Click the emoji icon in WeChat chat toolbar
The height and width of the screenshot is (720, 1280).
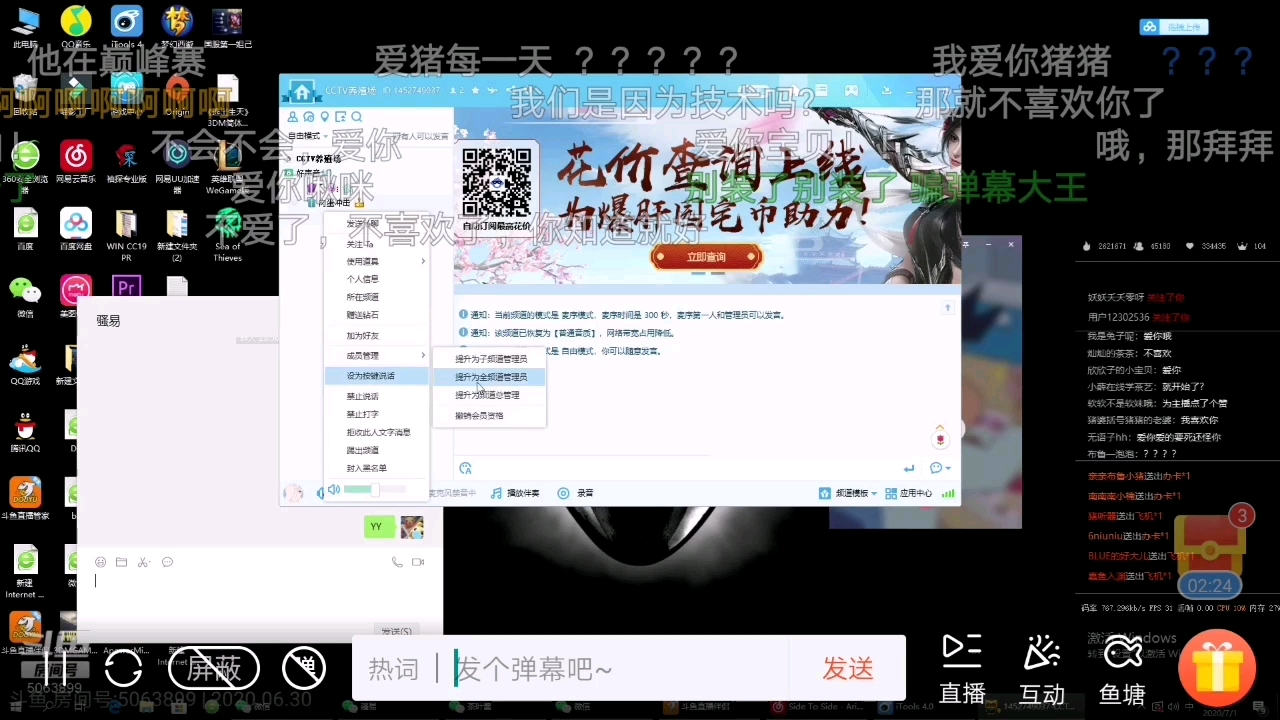point(100,562)
